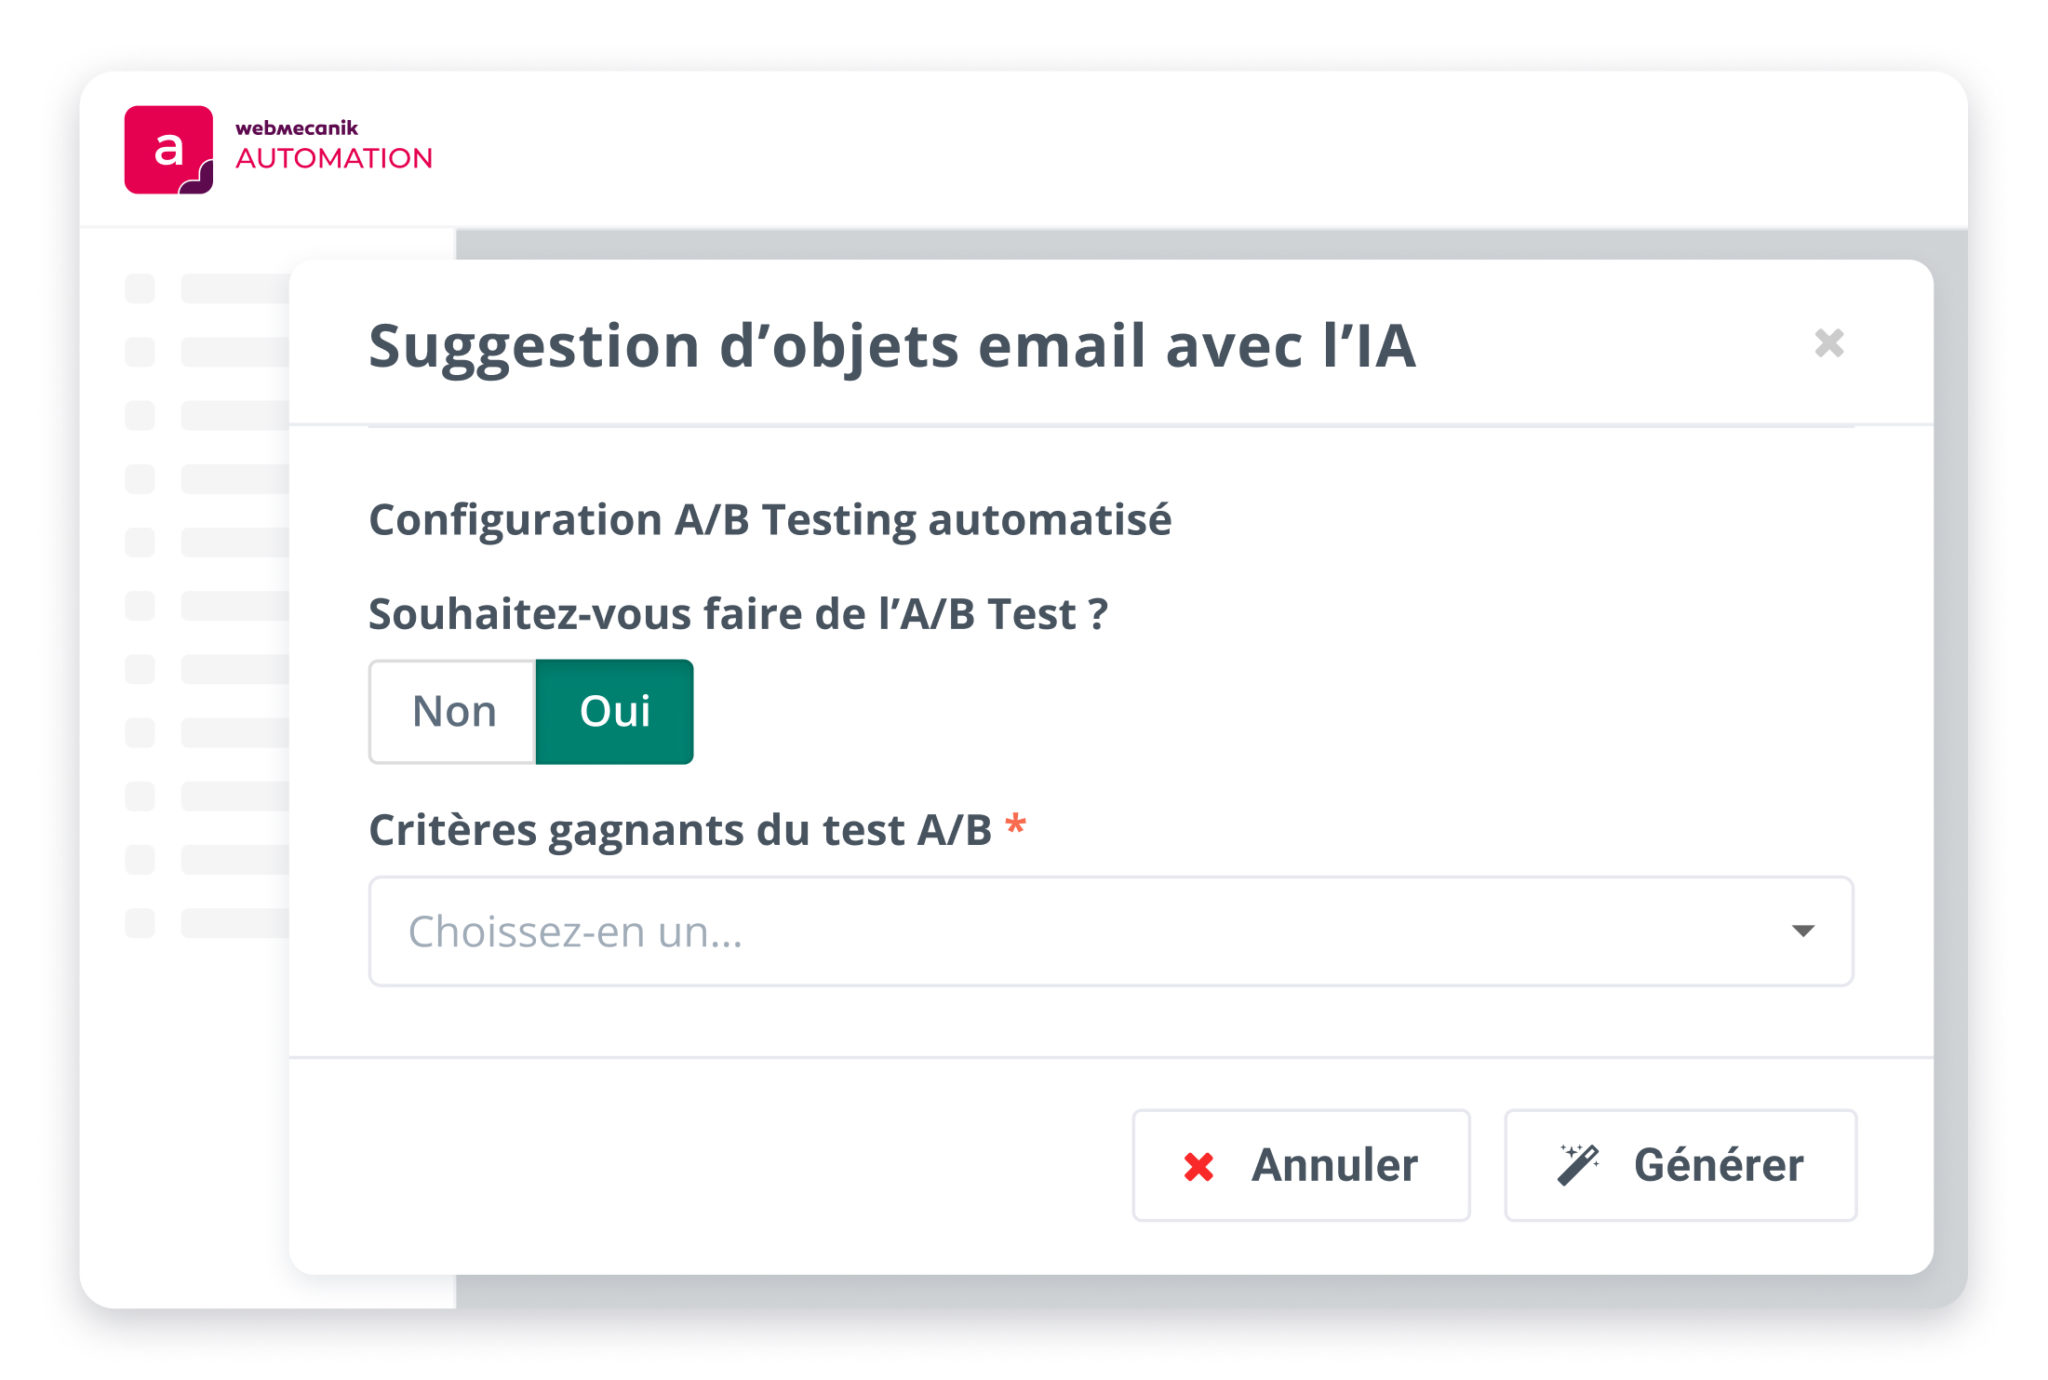Click the magic wand icon on Générer button
The image size is (2048, 1380).
[1578, 1165]
